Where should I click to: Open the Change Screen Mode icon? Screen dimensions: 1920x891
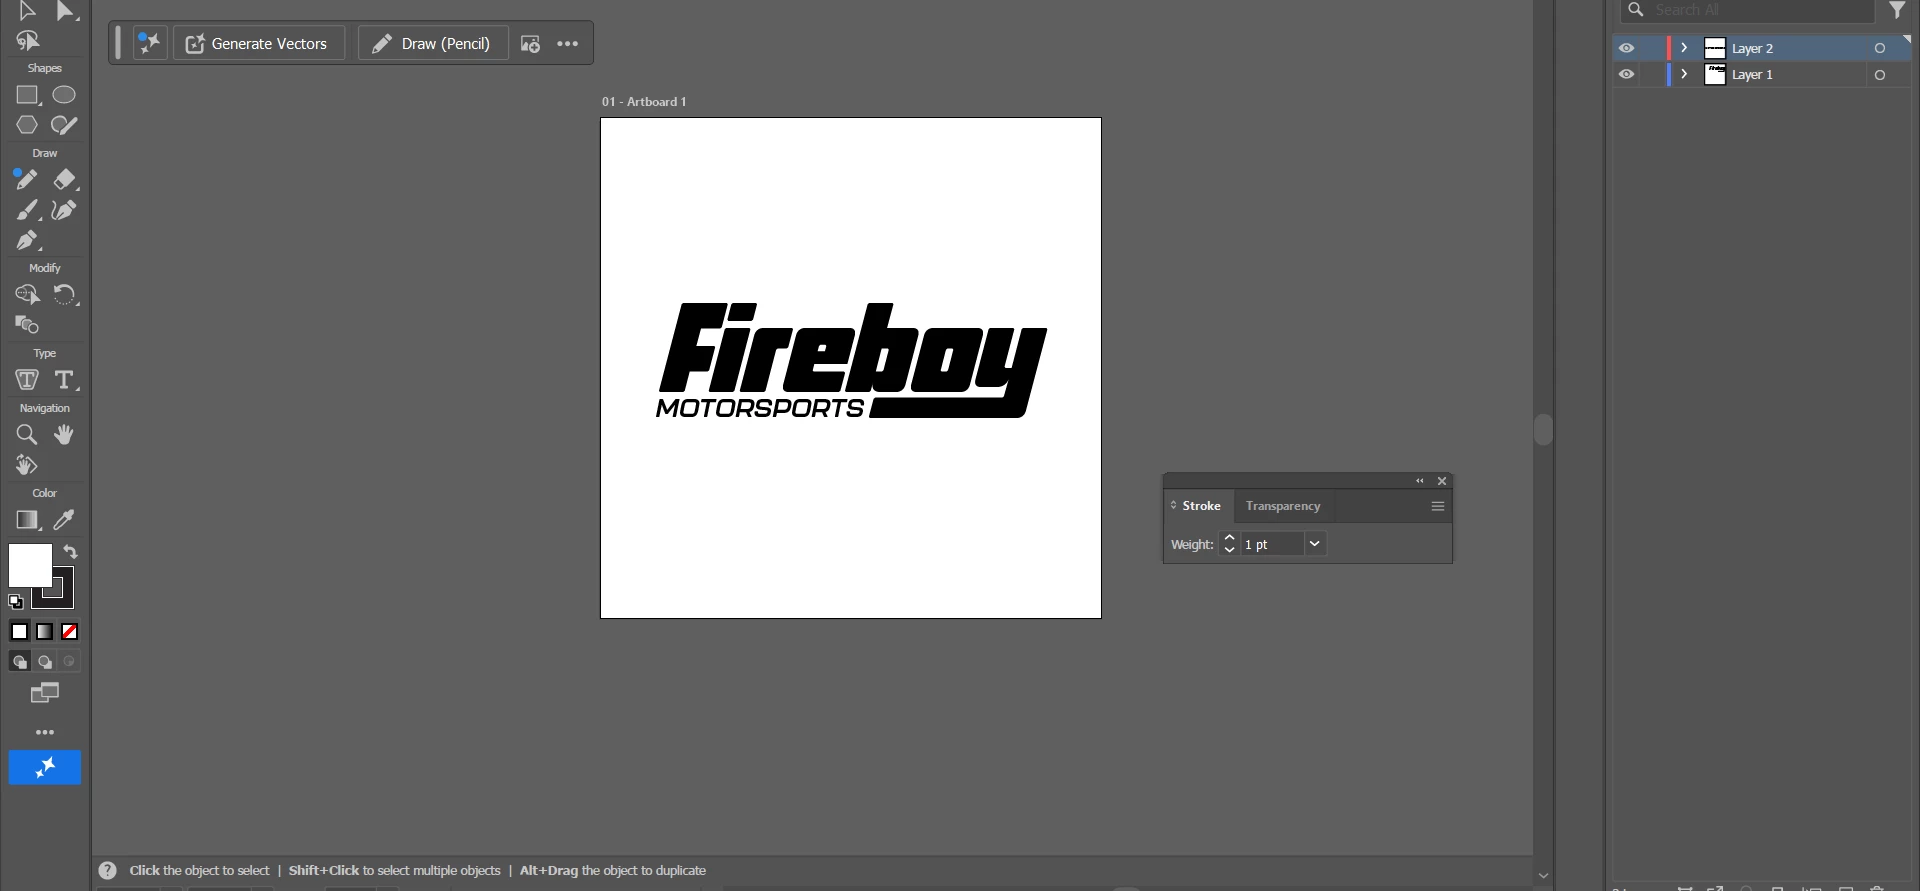[45, 693]
